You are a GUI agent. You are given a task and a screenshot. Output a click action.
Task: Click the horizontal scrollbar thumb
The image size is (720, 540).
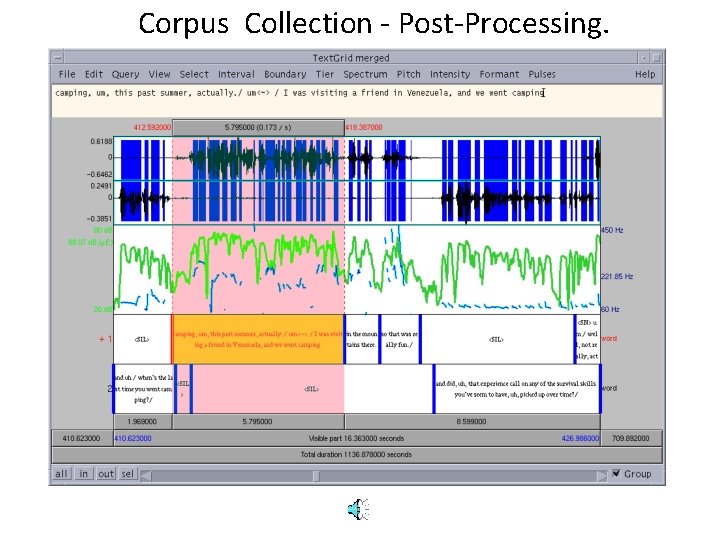(x=316, y=476)
